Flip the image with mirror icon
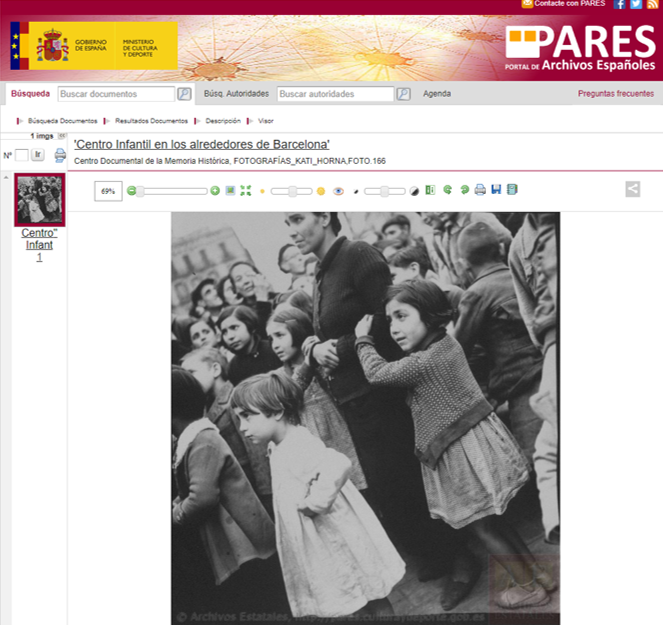663x625 pixels. point(430,190)
